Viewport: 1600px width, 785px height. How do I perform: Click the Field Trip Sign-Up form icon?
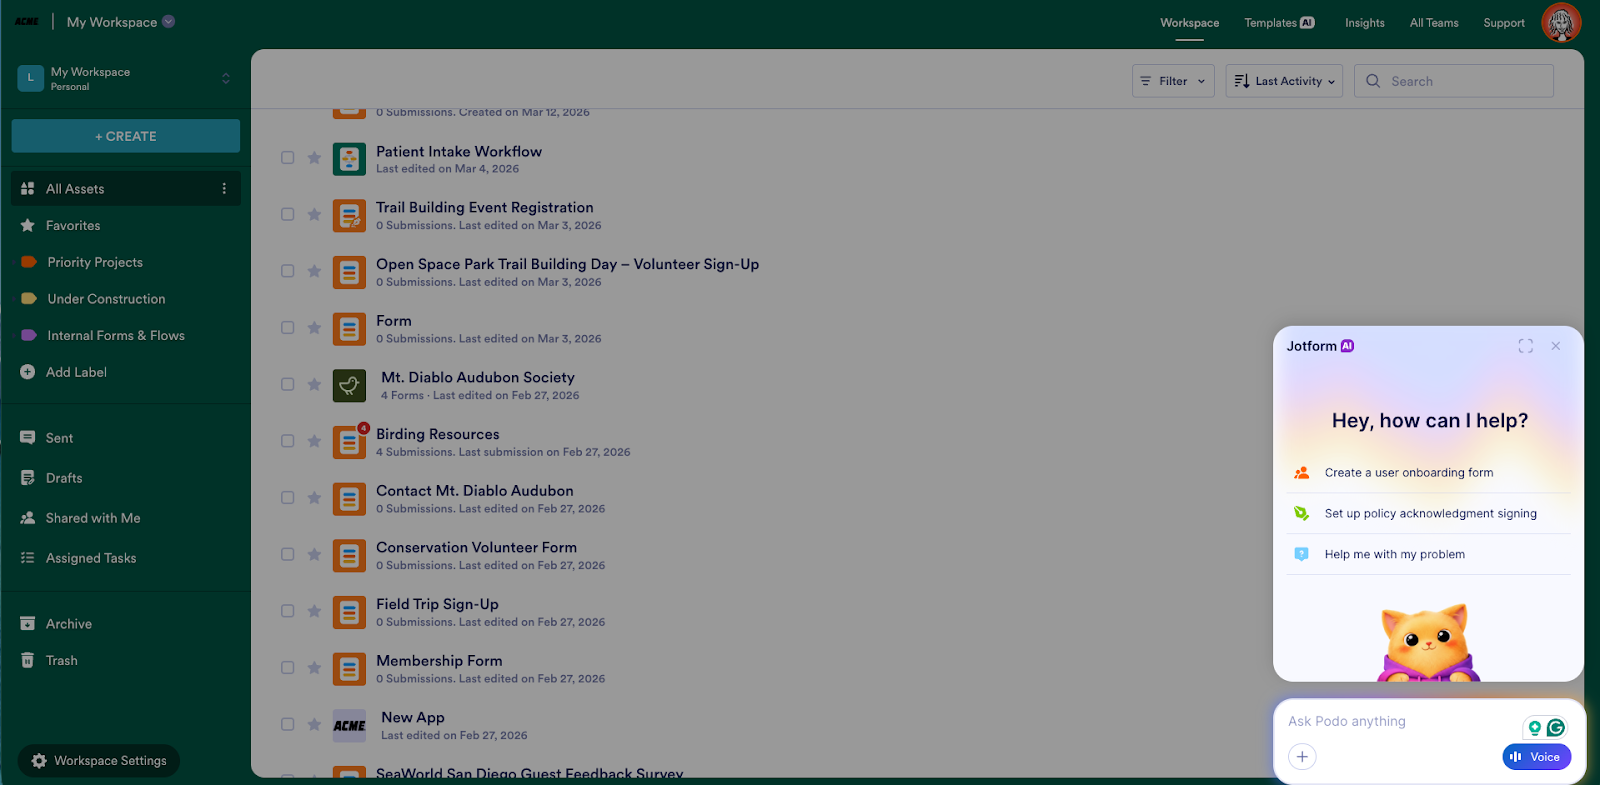tap(349, 612)
